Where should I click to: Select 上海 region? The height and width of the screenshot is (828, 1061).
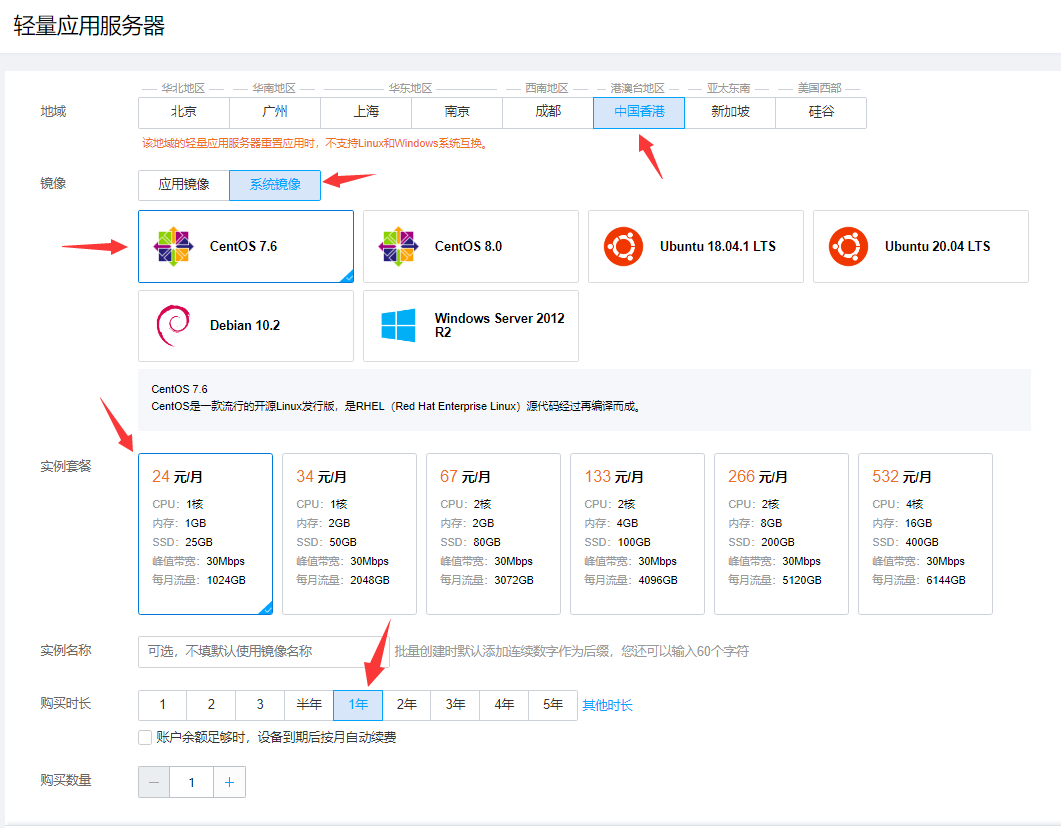tap(366, 112)
